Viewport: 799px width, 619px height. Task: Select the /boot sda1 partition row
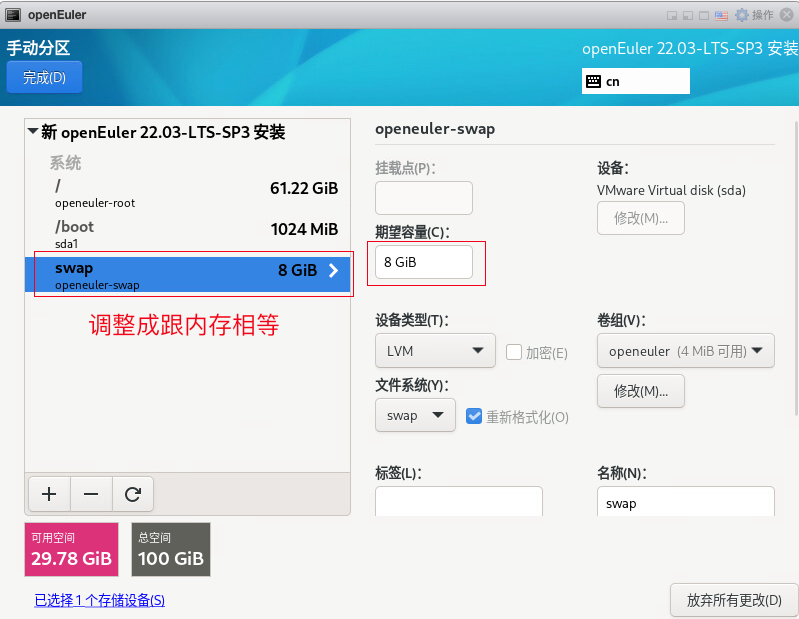click(x=188, y=234)
